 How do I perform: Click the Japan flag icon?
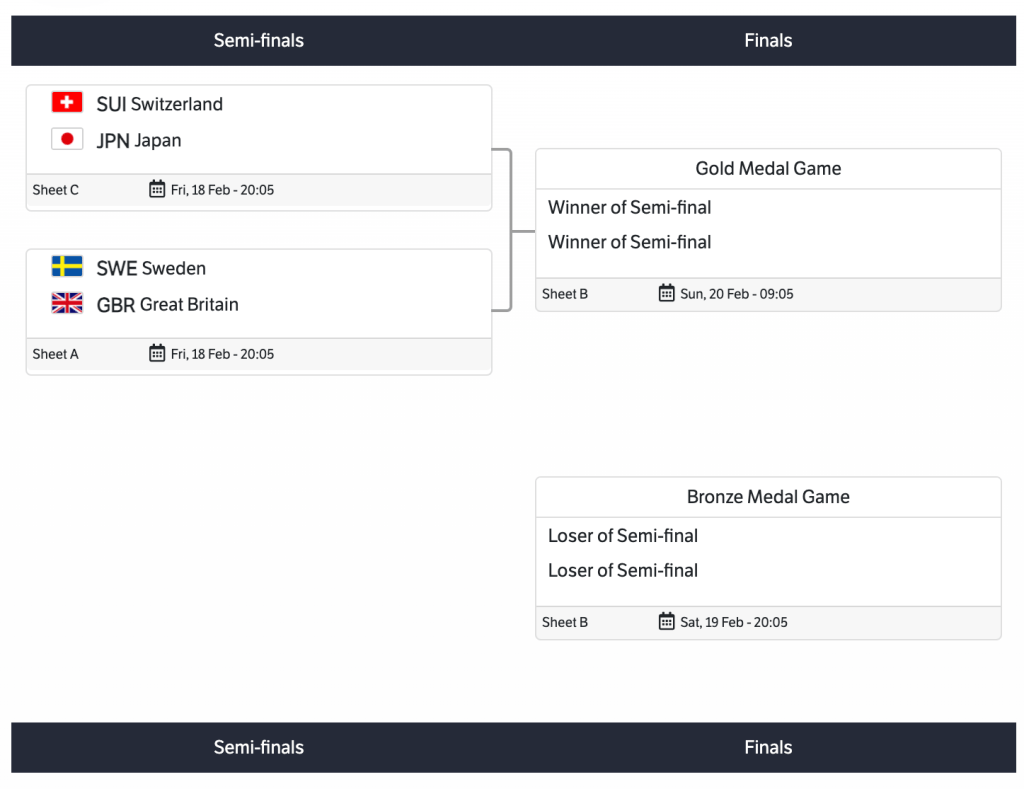[x=67, y=139]
